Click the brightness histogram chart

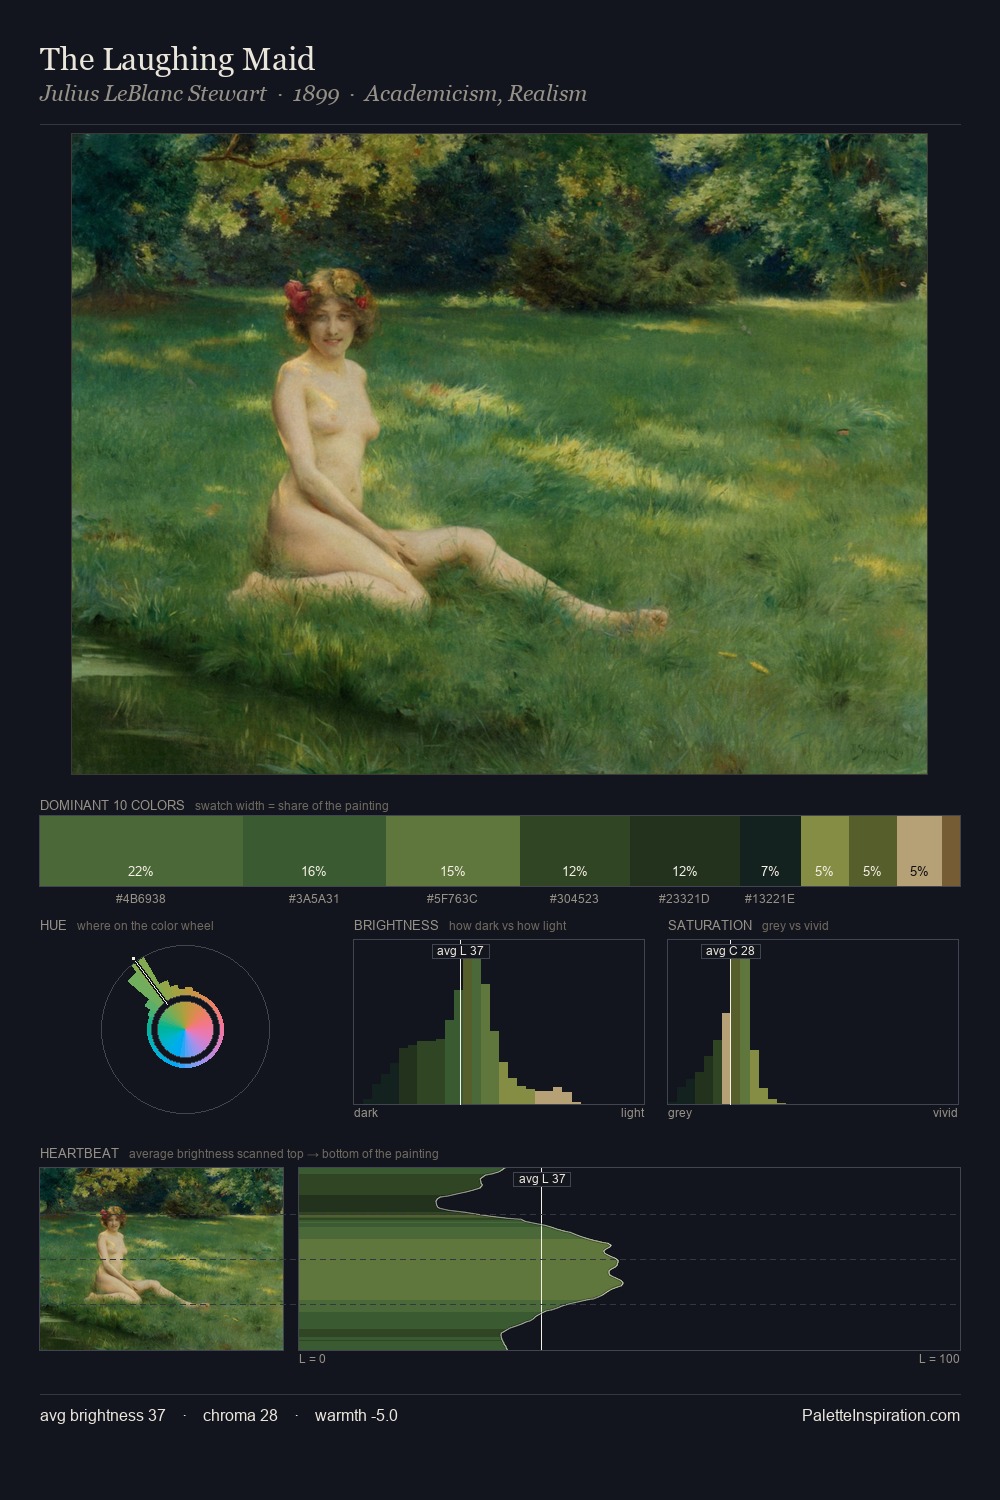click(x=499, y=1022)
